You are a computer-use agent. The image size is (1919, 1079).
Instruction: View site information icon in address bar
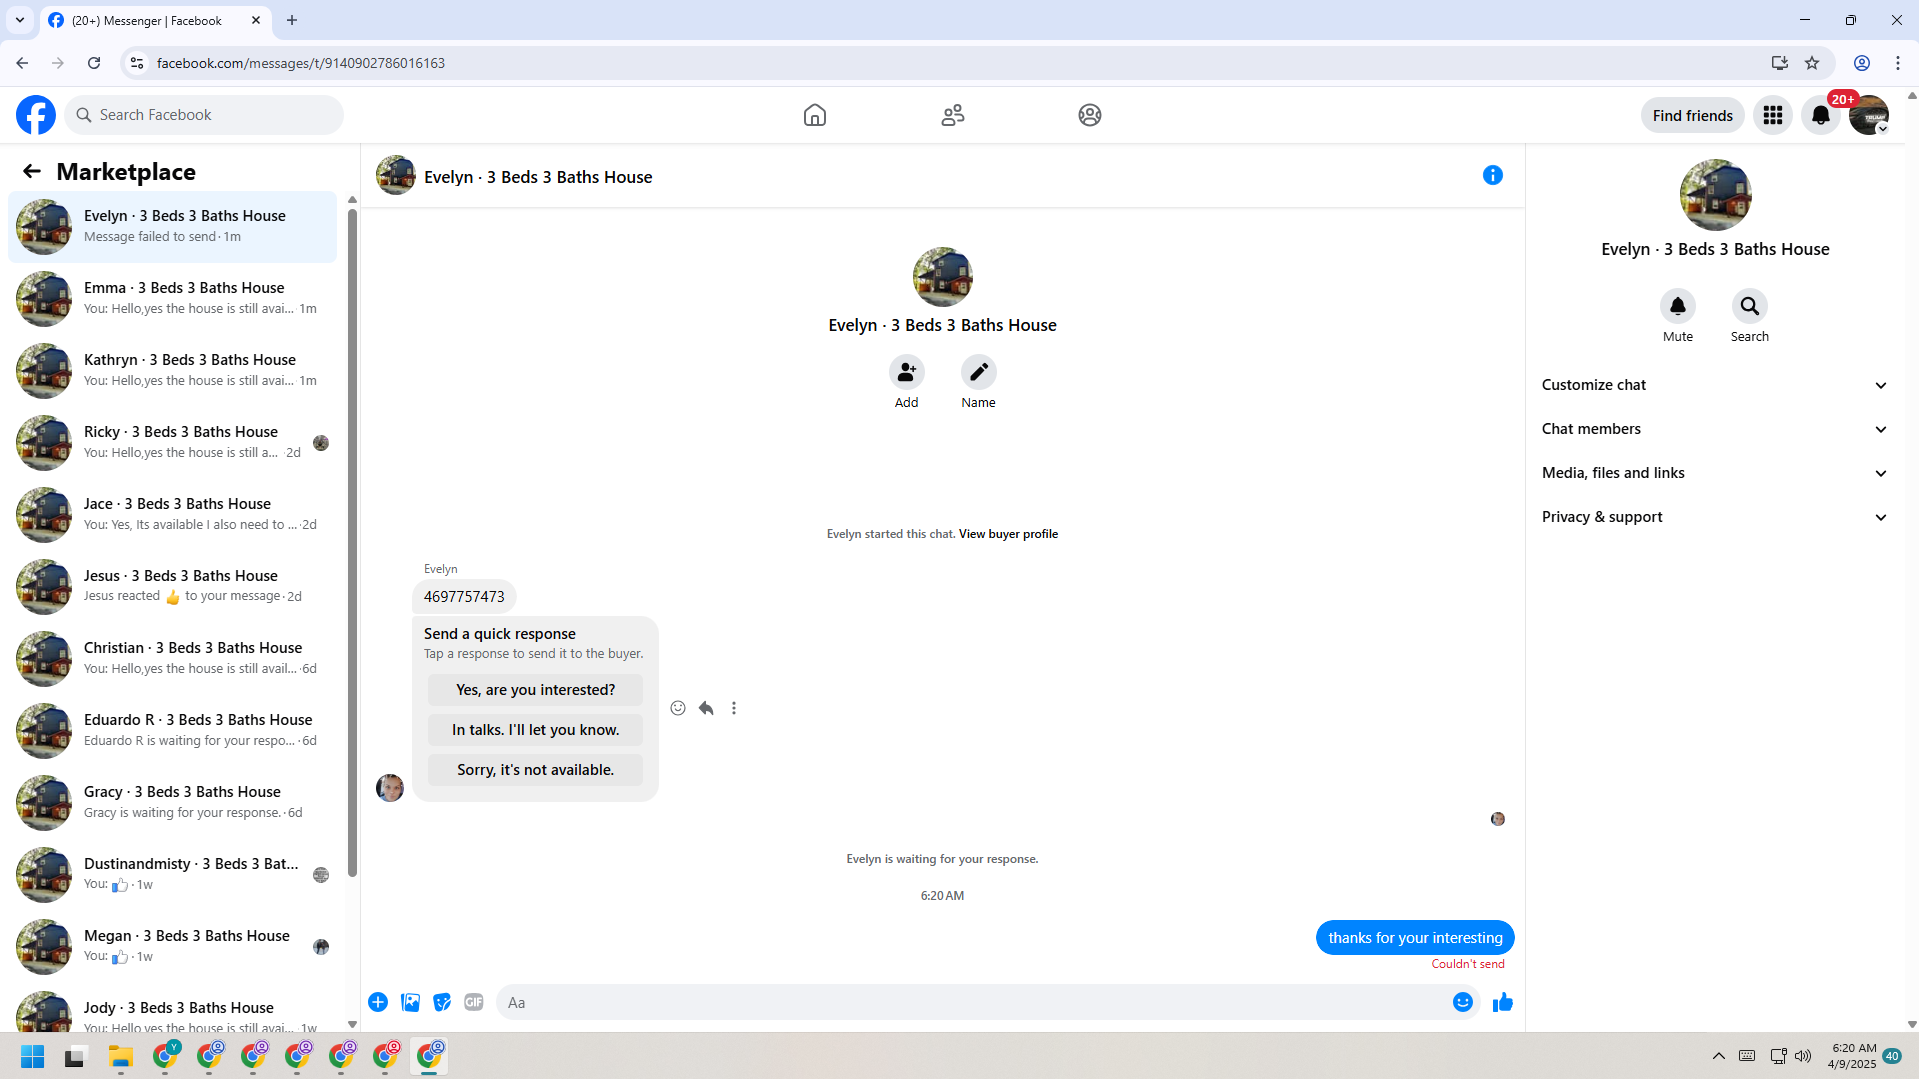tap(137, 63)
